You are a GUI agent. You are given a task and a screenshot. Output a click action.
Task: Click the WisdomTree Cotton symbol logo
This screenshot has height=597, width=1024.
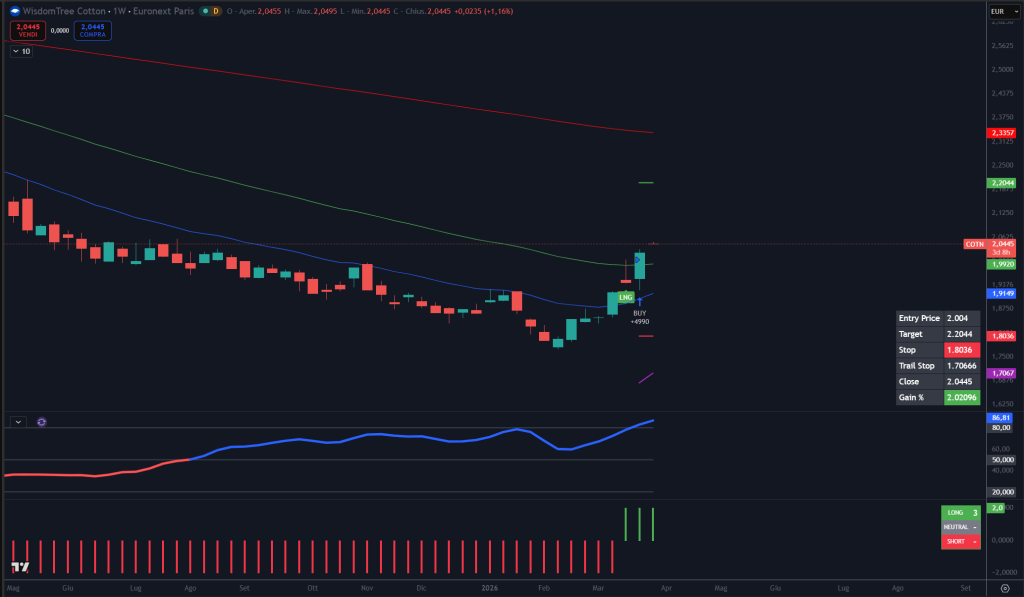[15, 11]
